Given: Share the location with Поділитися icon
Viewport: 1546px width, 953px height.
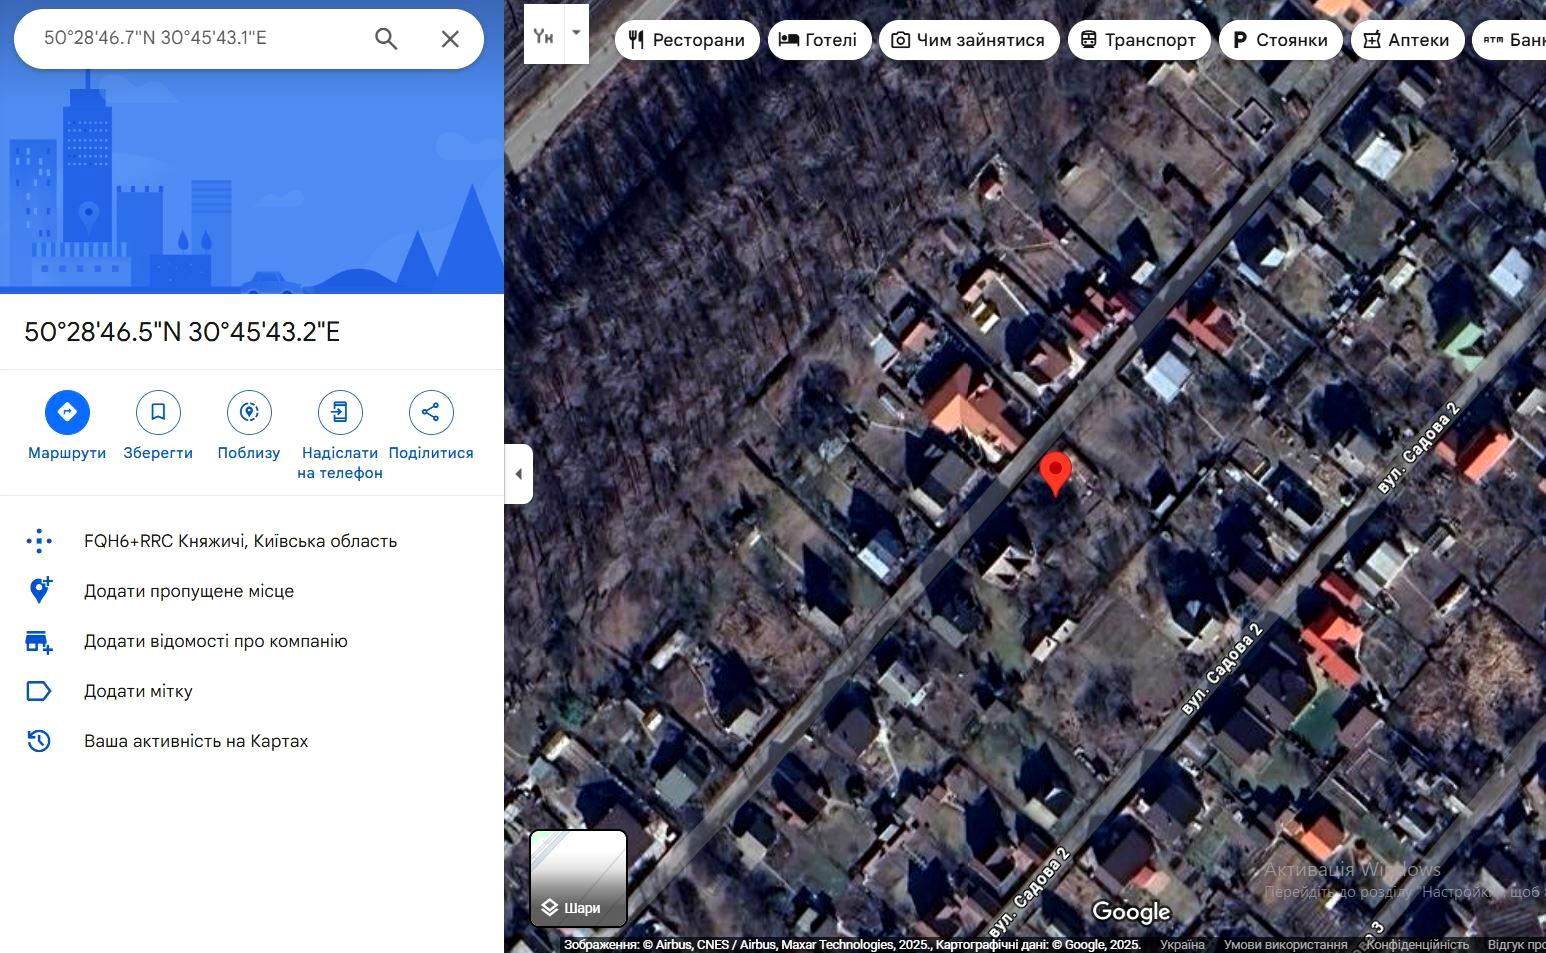Looking at the screenshot, I should (x=431, y=412).
